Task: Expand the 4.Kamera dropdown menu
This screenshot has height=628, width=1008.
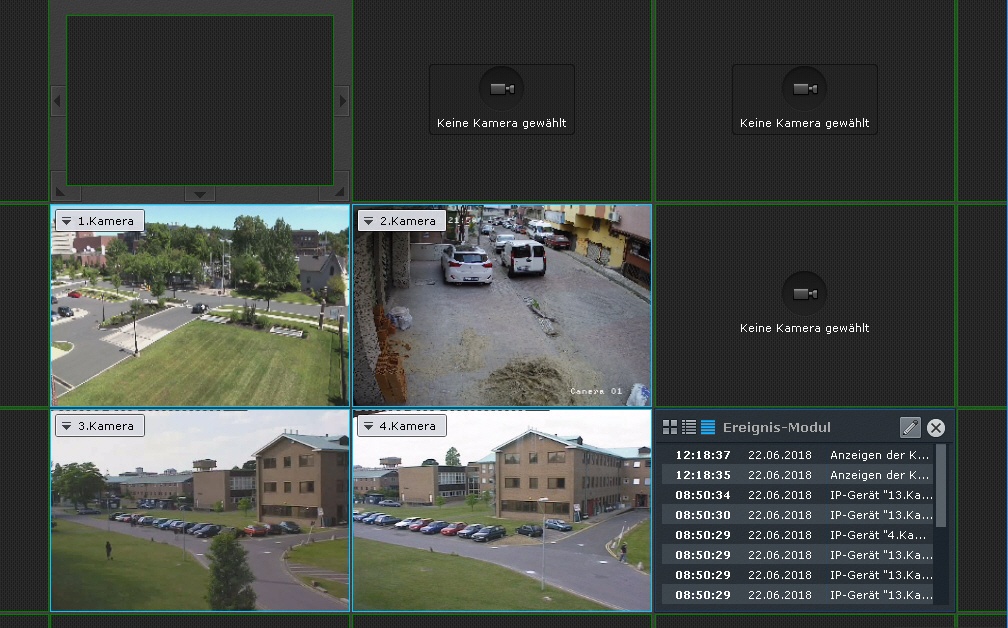Action: coord(369,426)
